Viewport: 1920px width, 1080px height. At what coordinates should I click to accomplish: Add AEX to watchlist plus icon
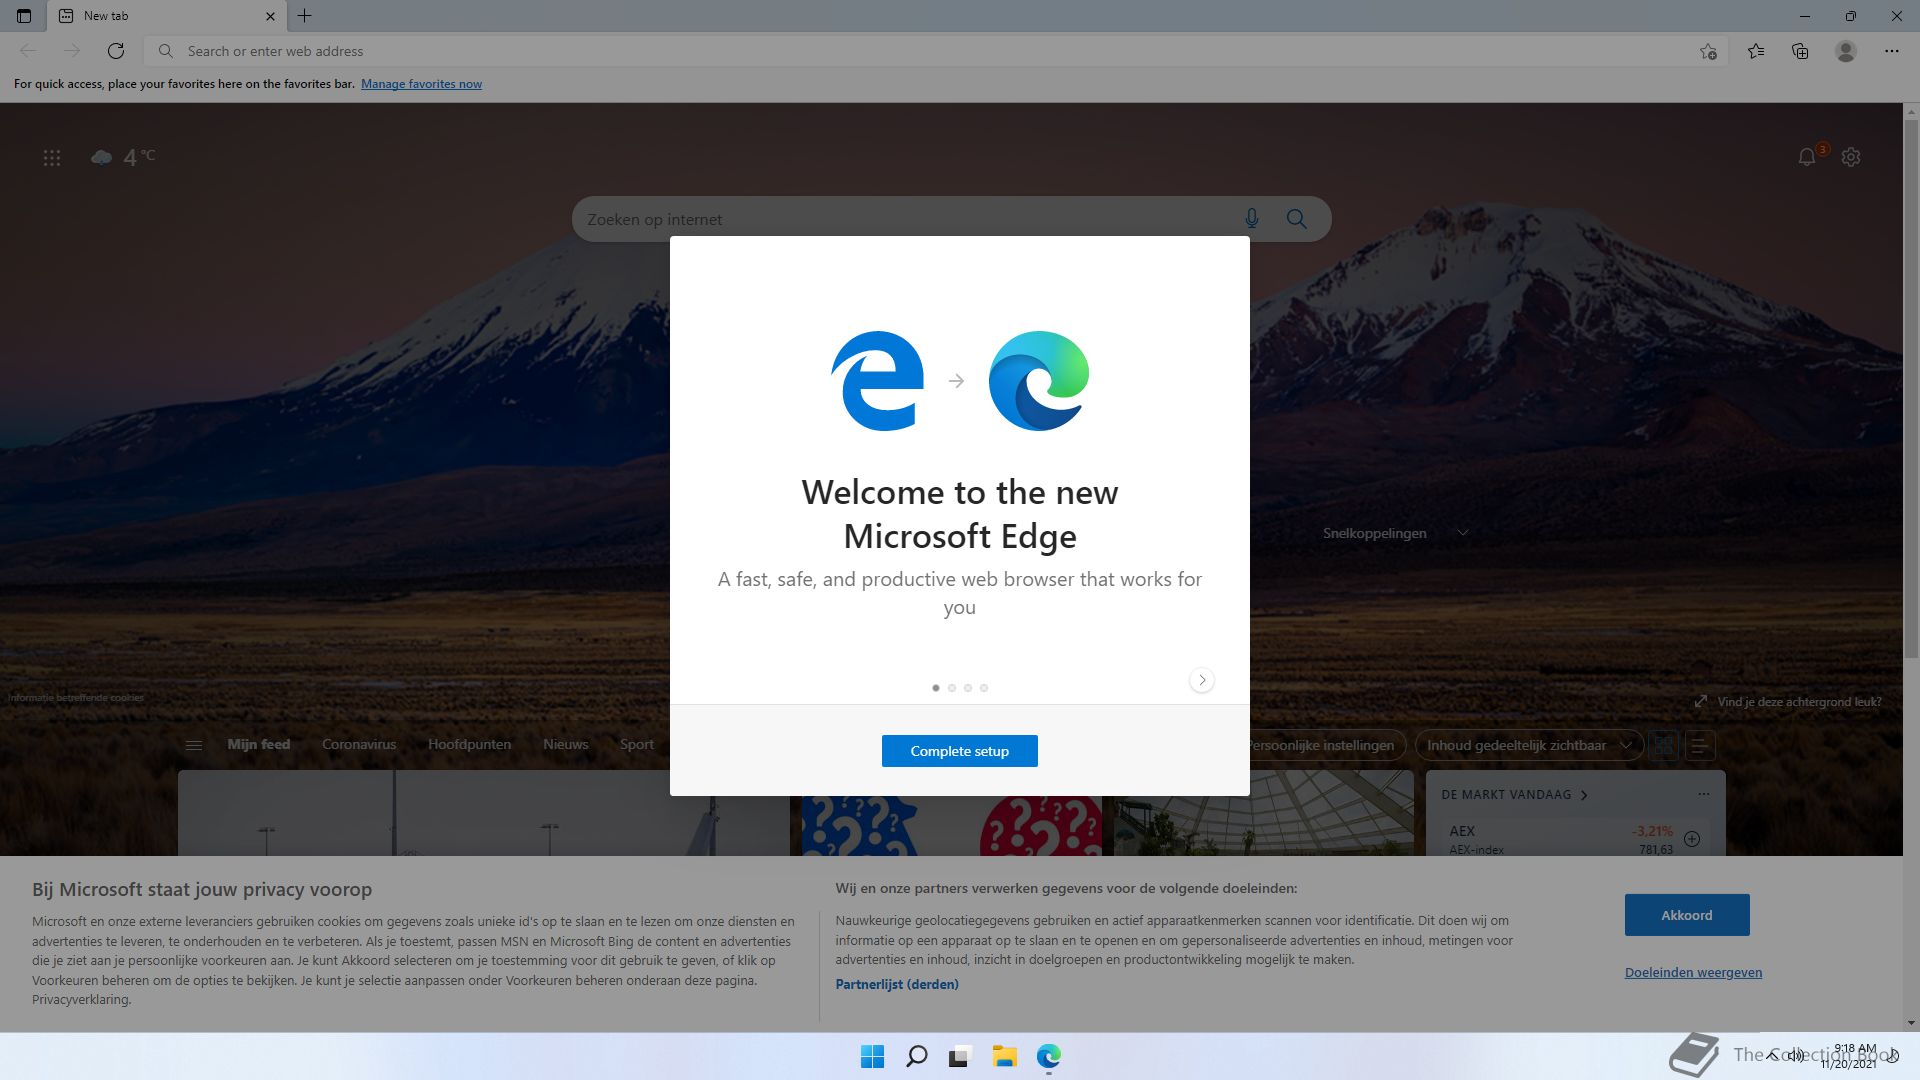click(1692, 839)
